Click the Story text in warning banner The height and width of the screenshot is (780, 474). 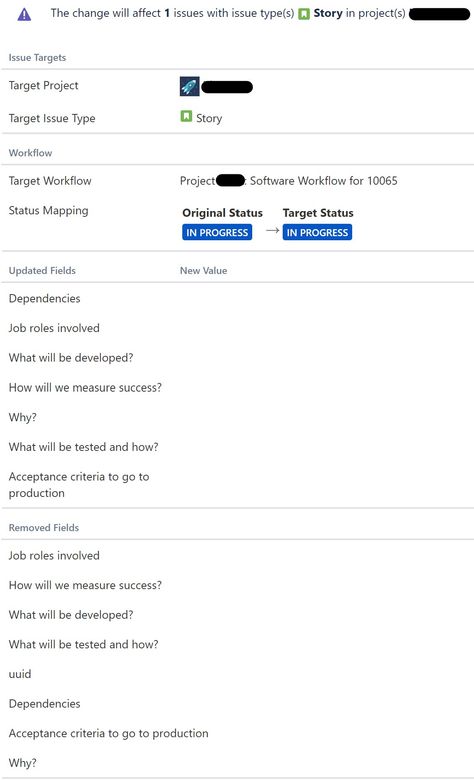coord(328,13)
